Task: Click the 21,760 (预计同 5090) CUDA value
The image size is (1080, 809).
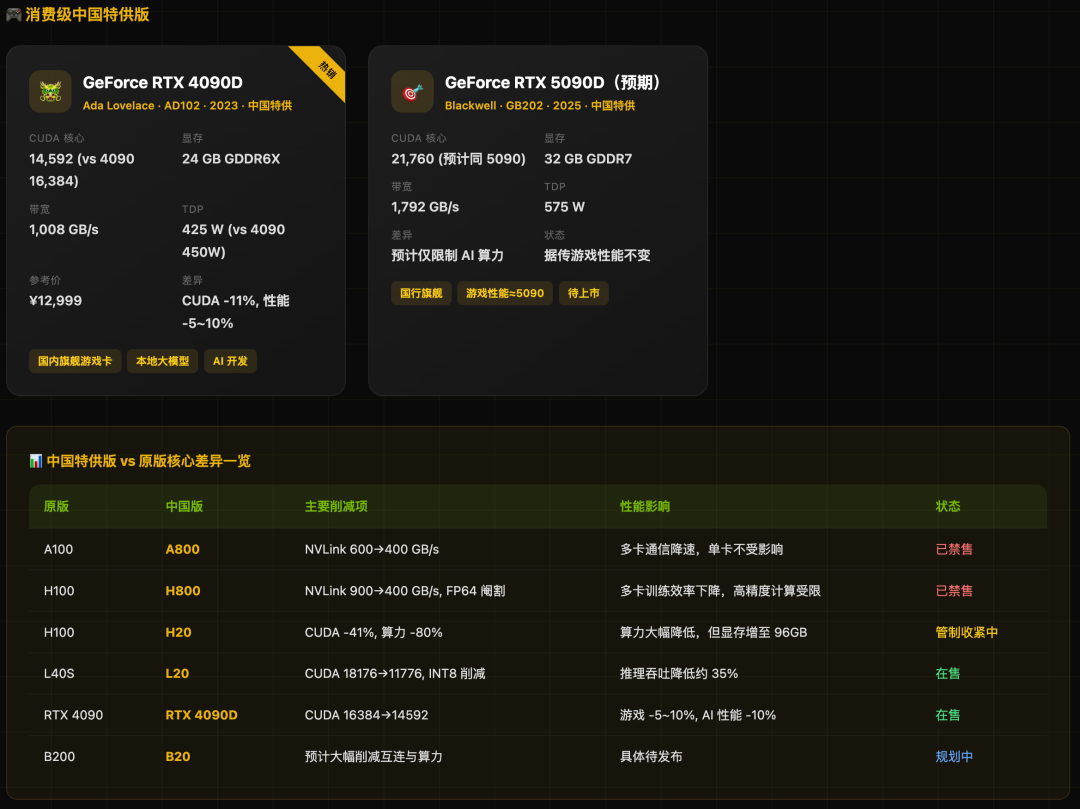Action: click(458, 158)
